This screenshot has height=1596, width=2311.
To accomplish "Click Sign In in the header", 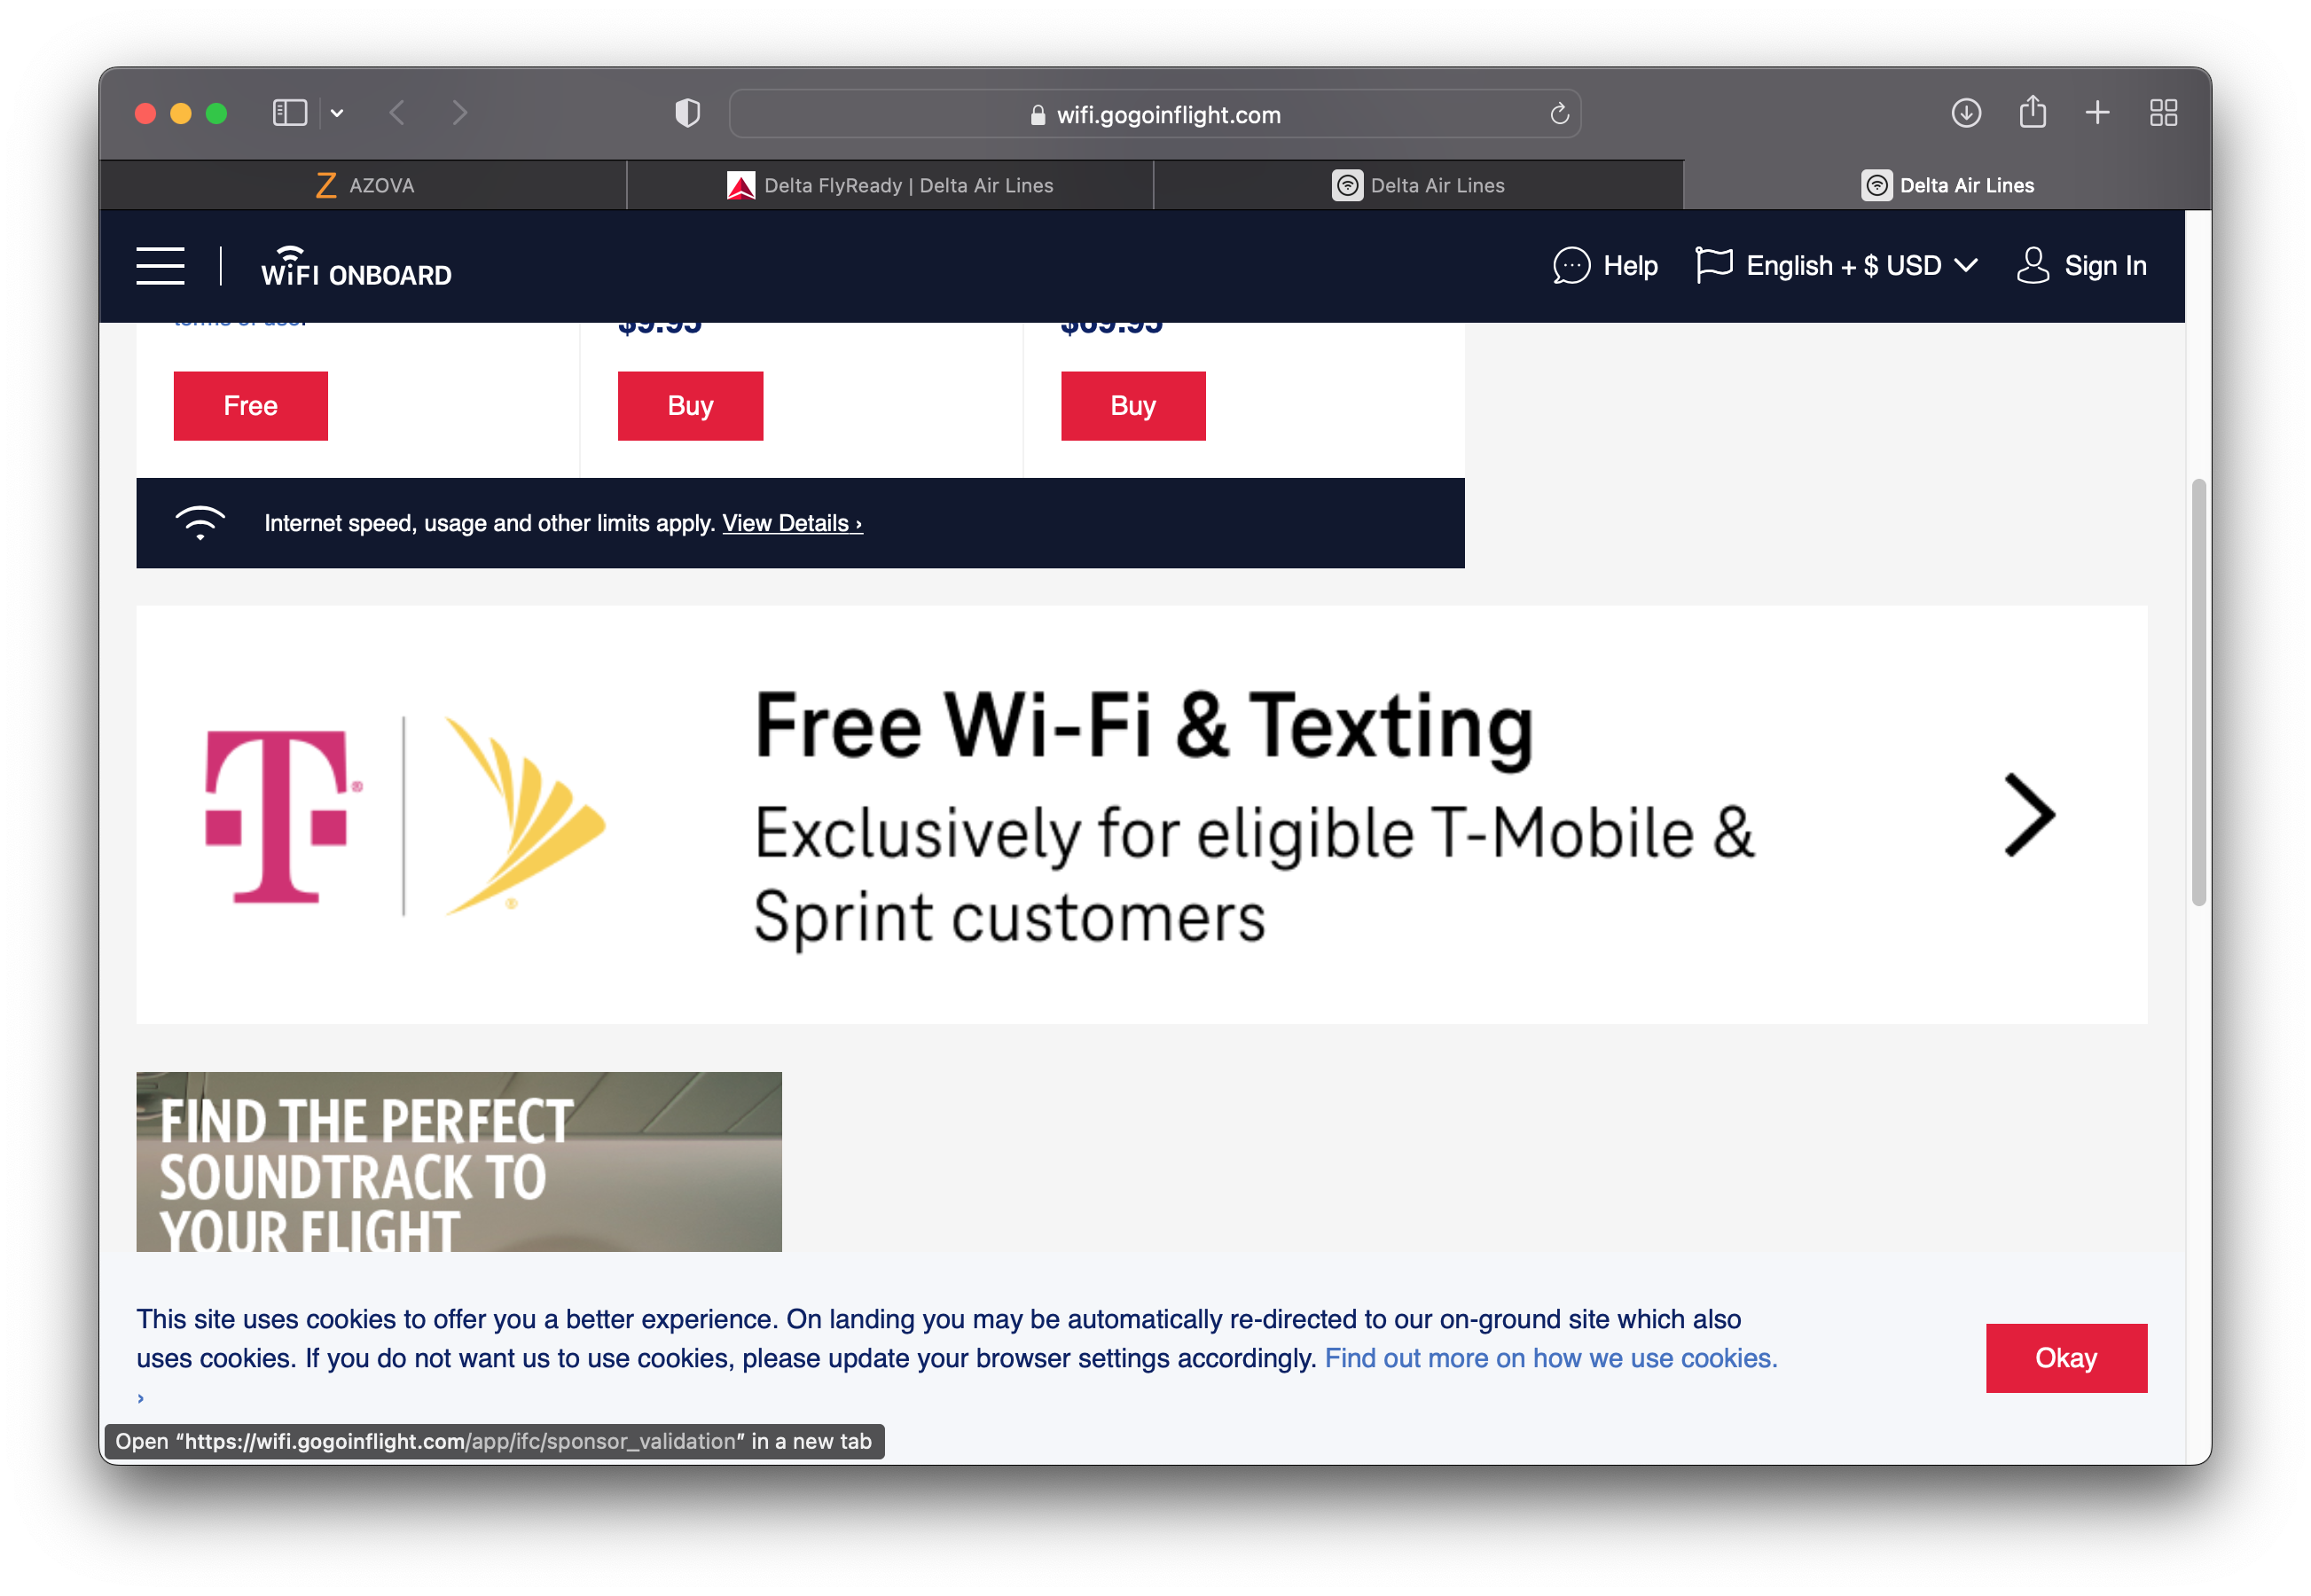I will (x=2081, y=266).
